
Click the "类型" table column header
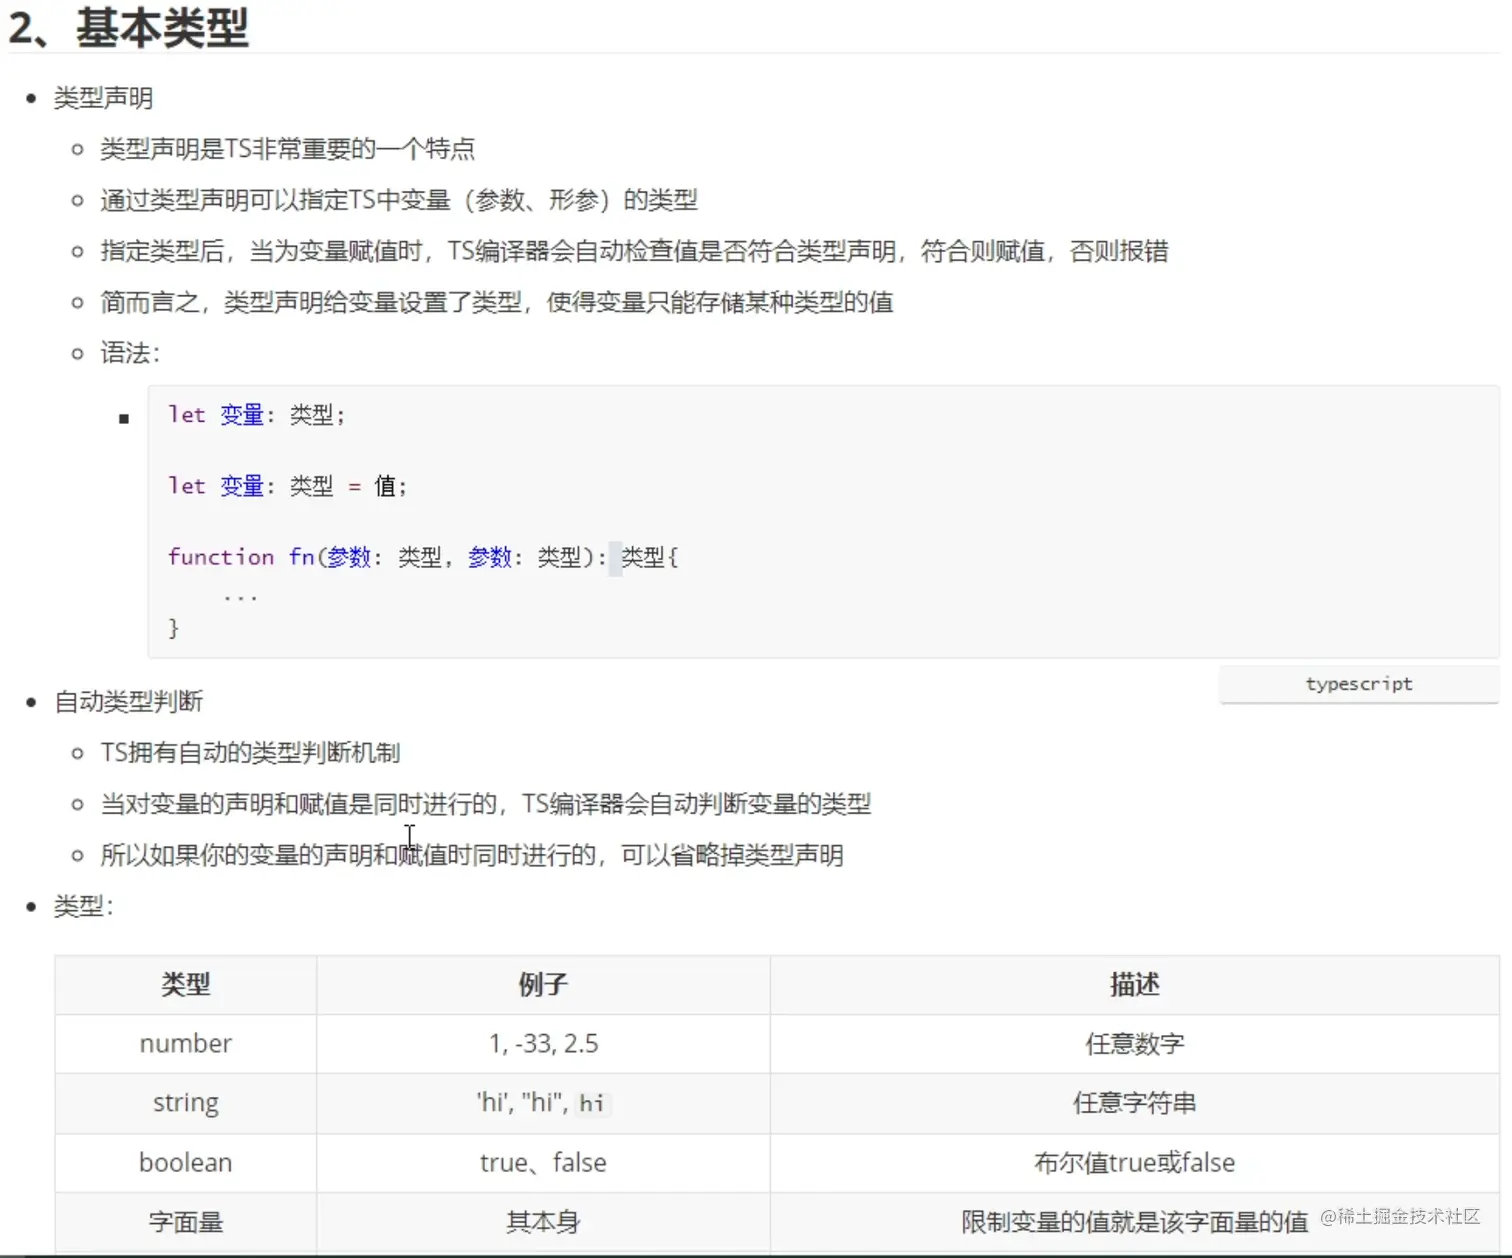[x=186, y=985]
